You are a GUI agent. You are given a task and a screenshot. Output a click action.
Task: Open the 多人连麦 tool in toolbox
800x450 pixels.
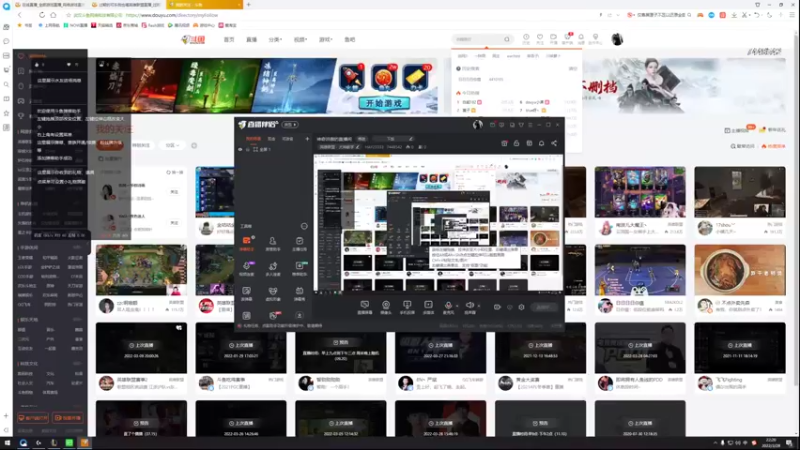tap(272, 268)
